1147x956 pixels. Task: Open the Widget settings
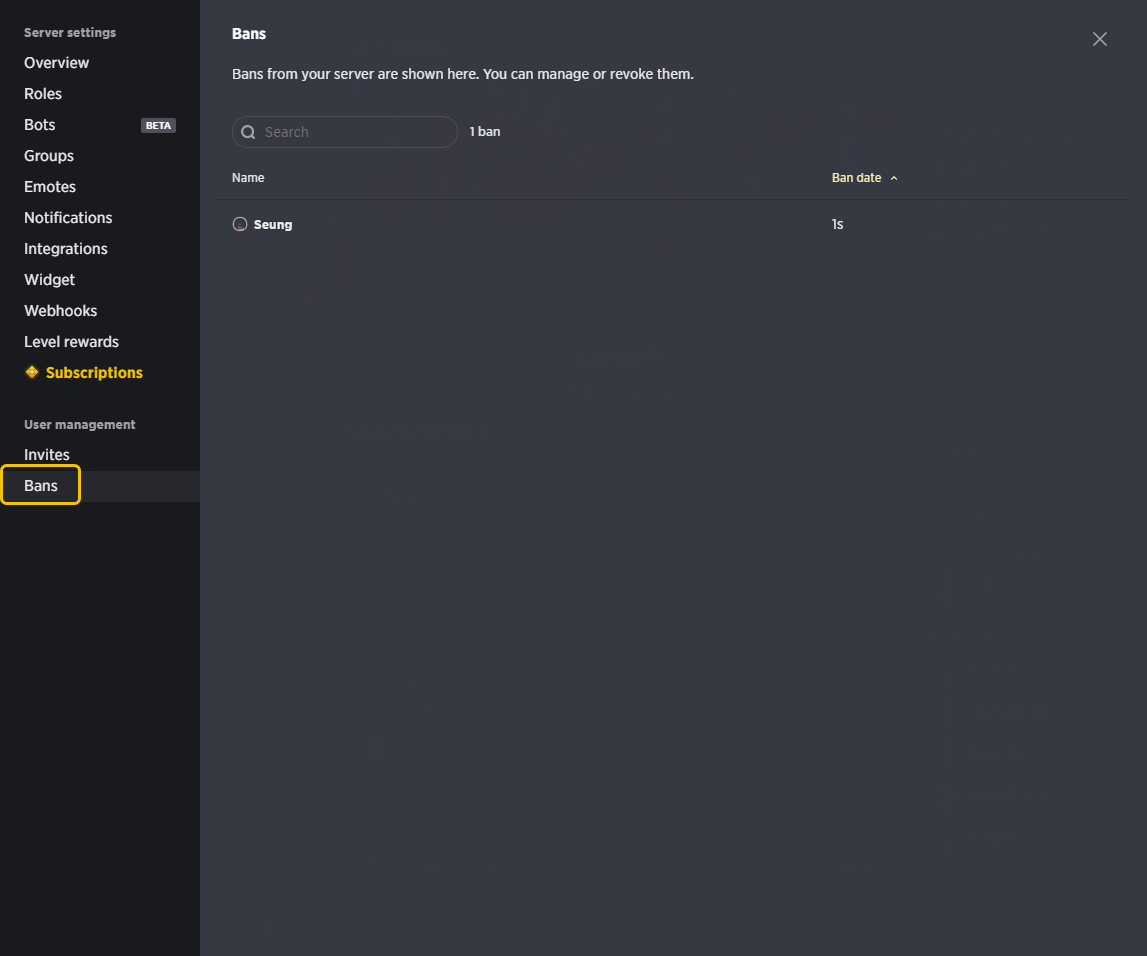[x=49, y=279]
